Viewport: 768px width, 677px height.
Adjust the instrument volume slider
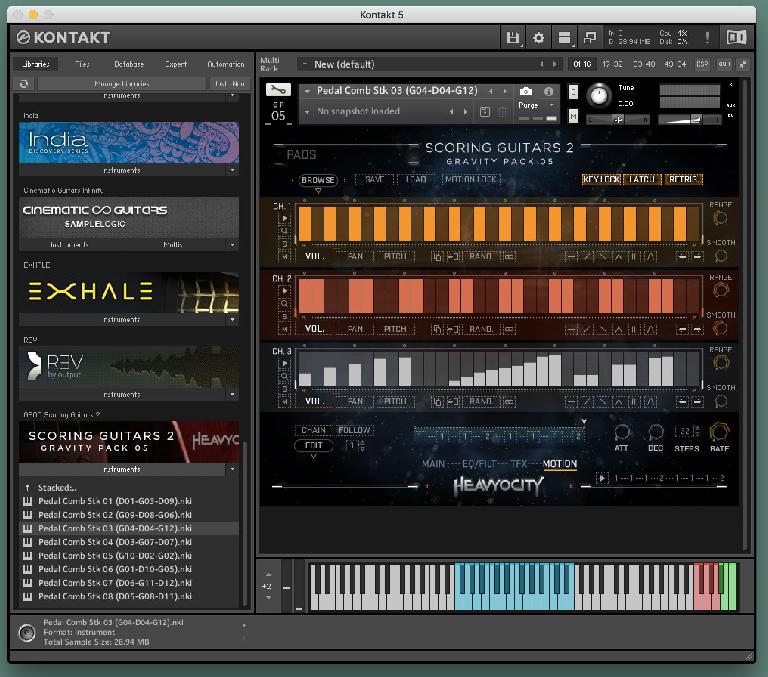point(690,120)
